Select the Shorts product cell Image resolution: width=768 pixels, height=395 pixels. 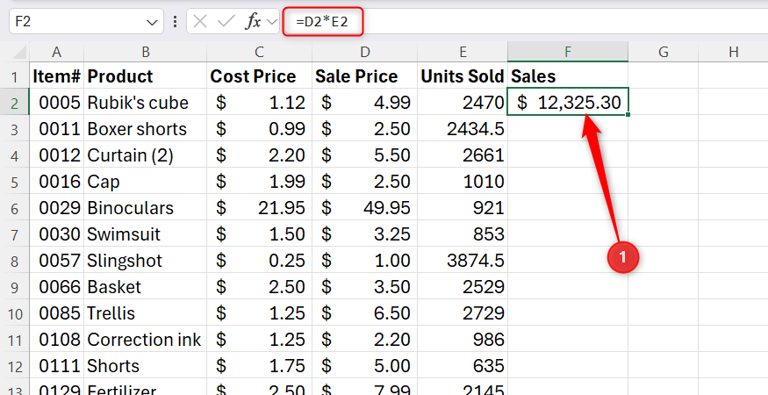(145, 366)
